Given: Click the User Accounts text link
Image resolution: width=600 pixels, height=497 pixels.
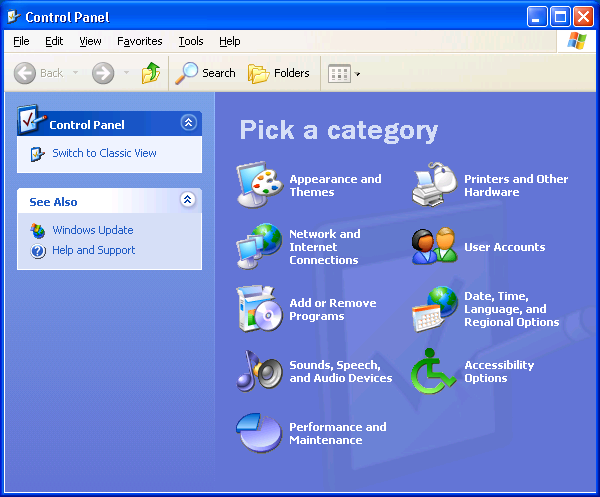Looking at the screenshot, I should coord(504,247).
